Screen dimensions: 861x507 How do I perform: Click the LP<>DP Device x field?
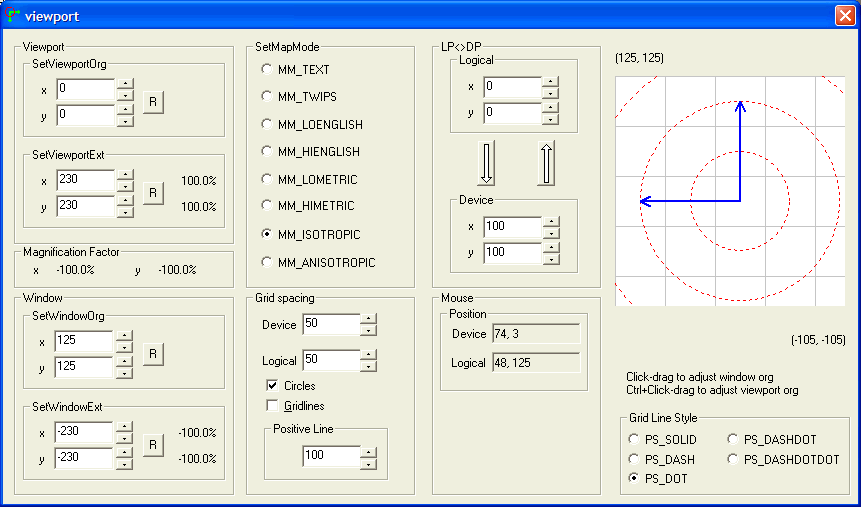tap(512, 227)
